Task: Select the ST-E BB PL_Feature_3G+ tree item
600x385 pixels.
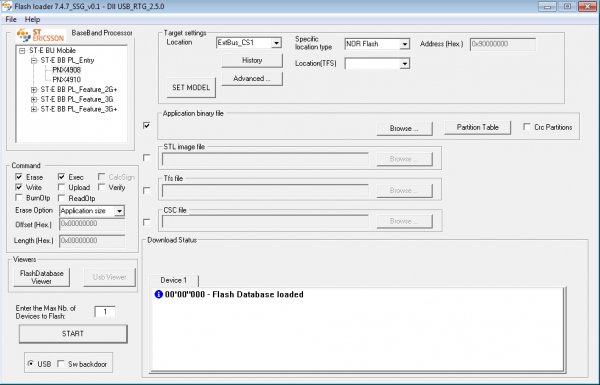Action: pyautogui.click(x=79, y=109)
